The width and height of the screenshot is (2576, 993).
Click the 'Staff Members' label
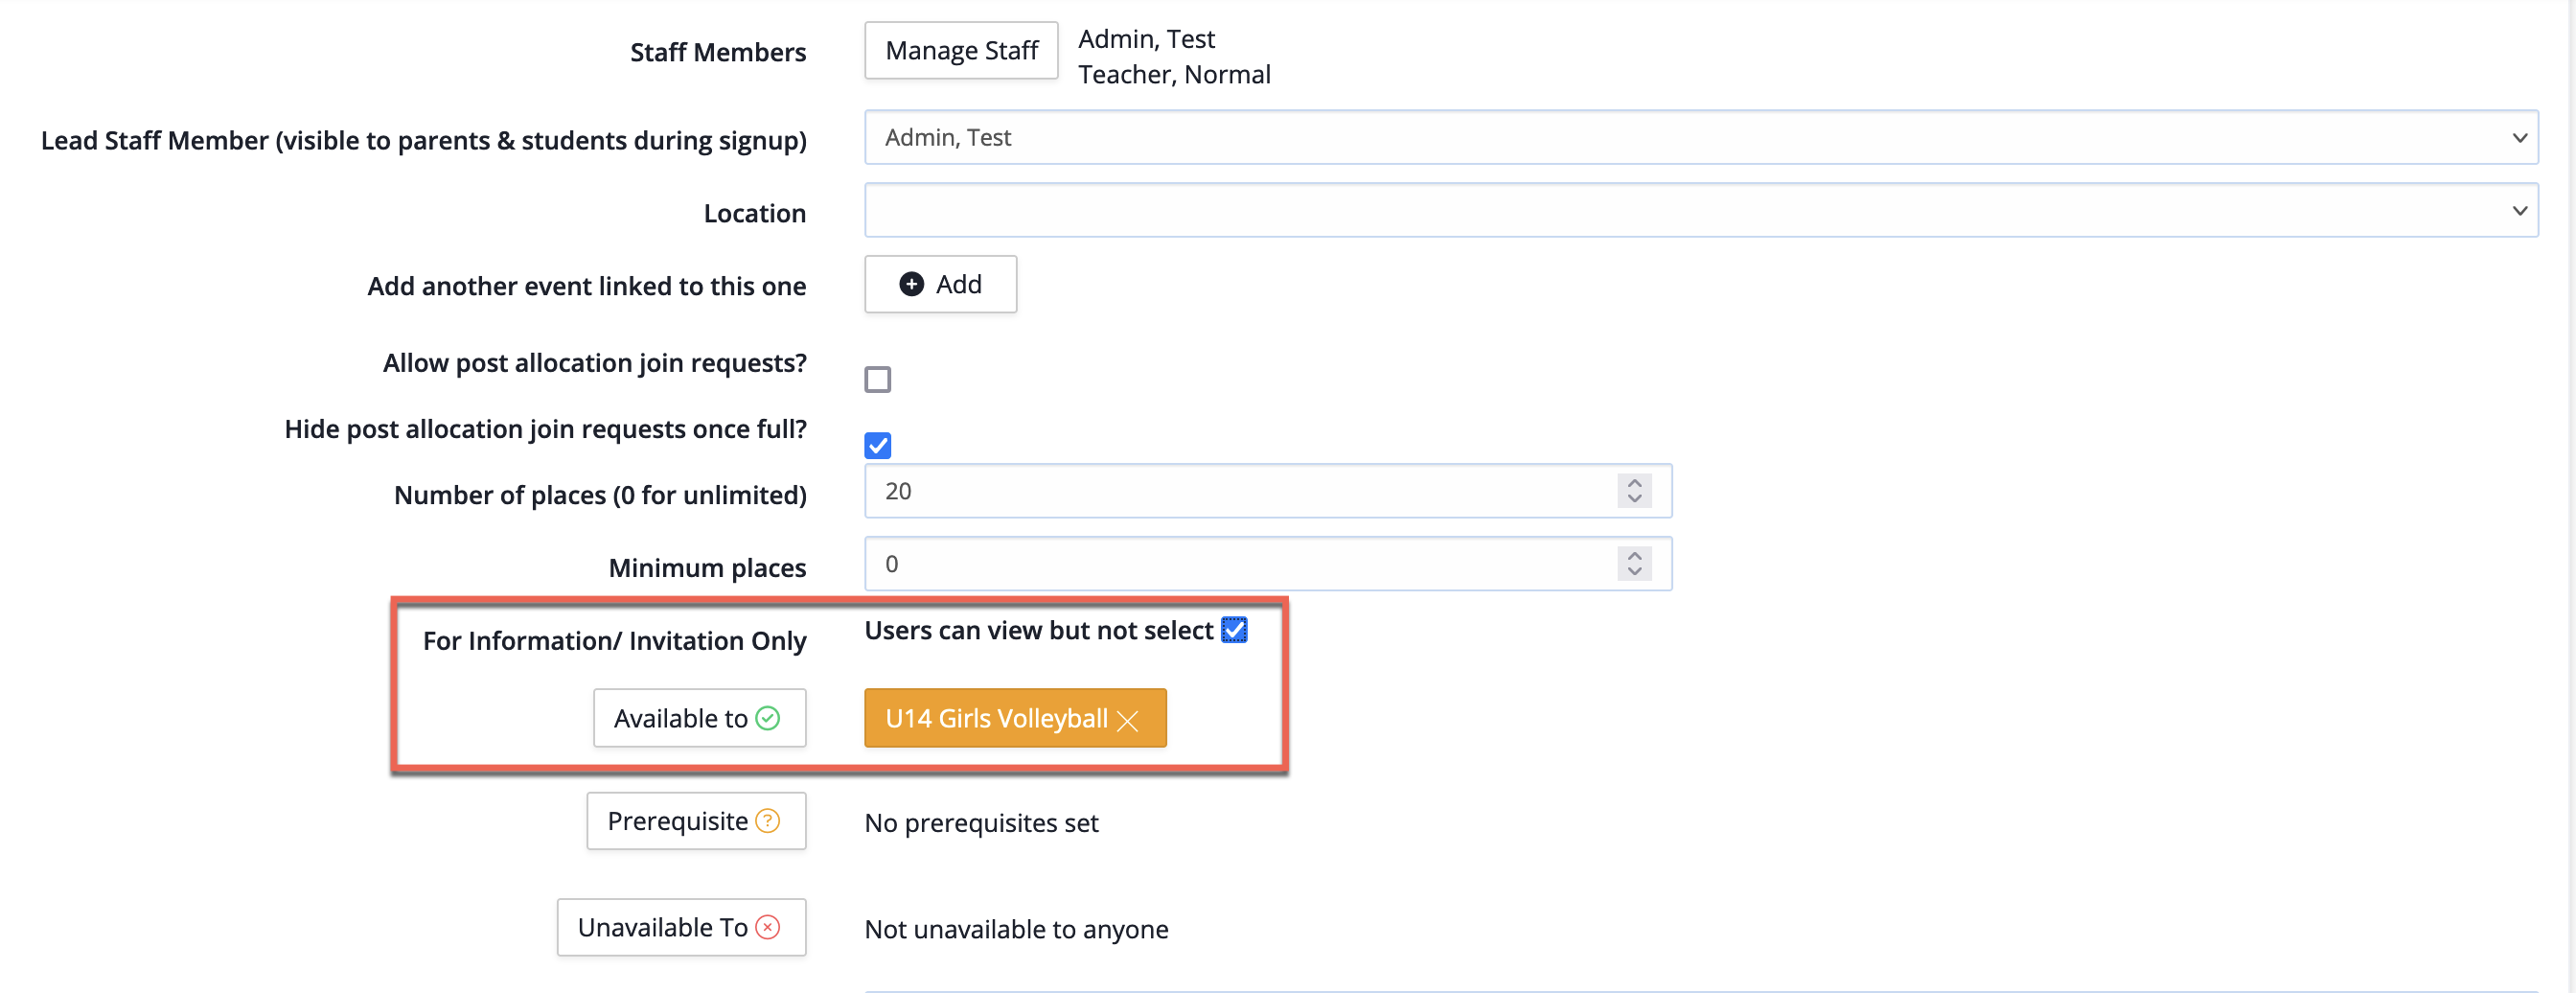click(x=718, y=52)
